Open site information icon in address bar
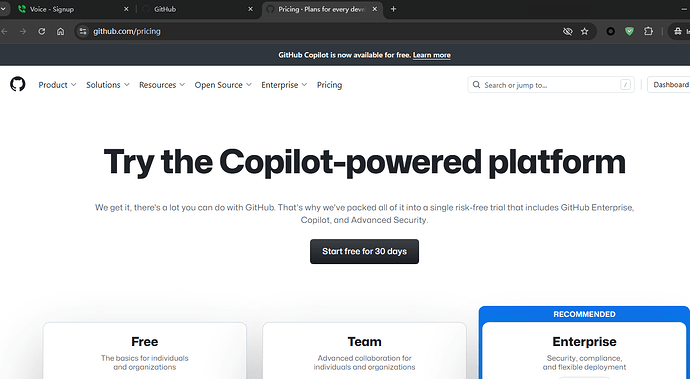 click(x=83, y=31)
